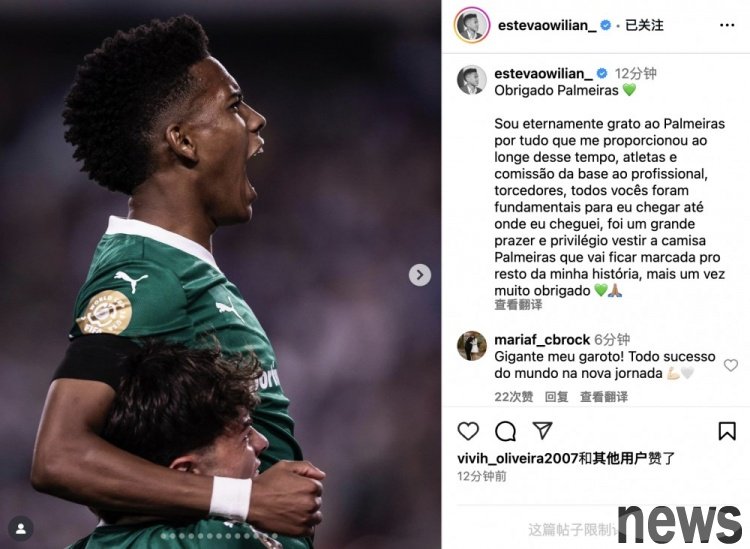This screenshot has height=549, width=750.
Task: View the 22次赞 comment likes list
Action: click(x=514, y=396)
